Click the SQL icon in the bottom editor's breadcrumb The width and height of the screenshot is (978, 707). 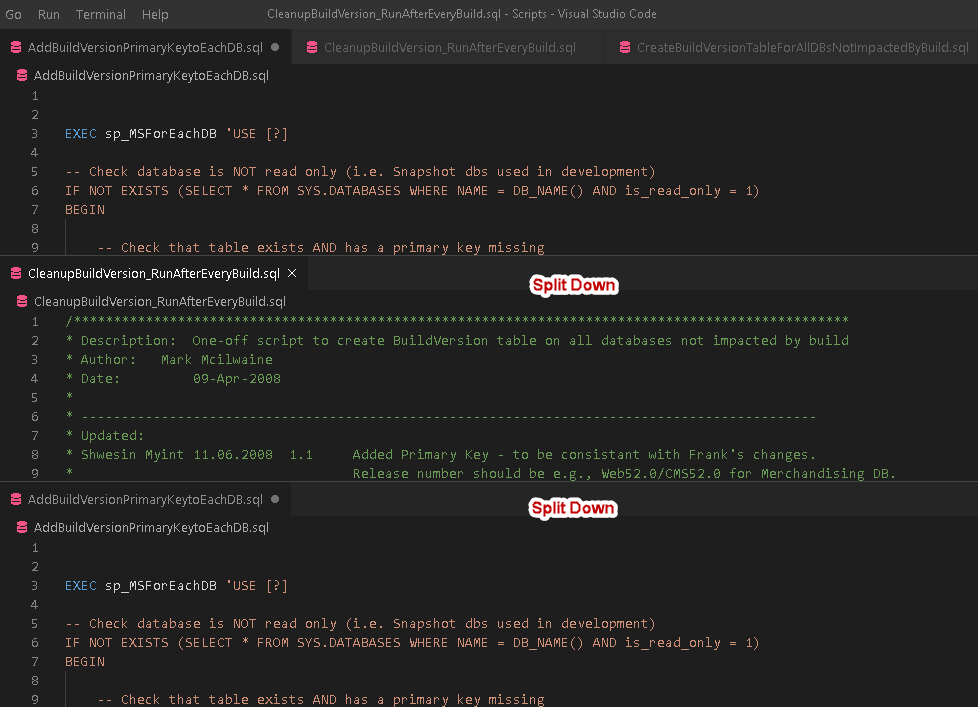tap(22, 528)
